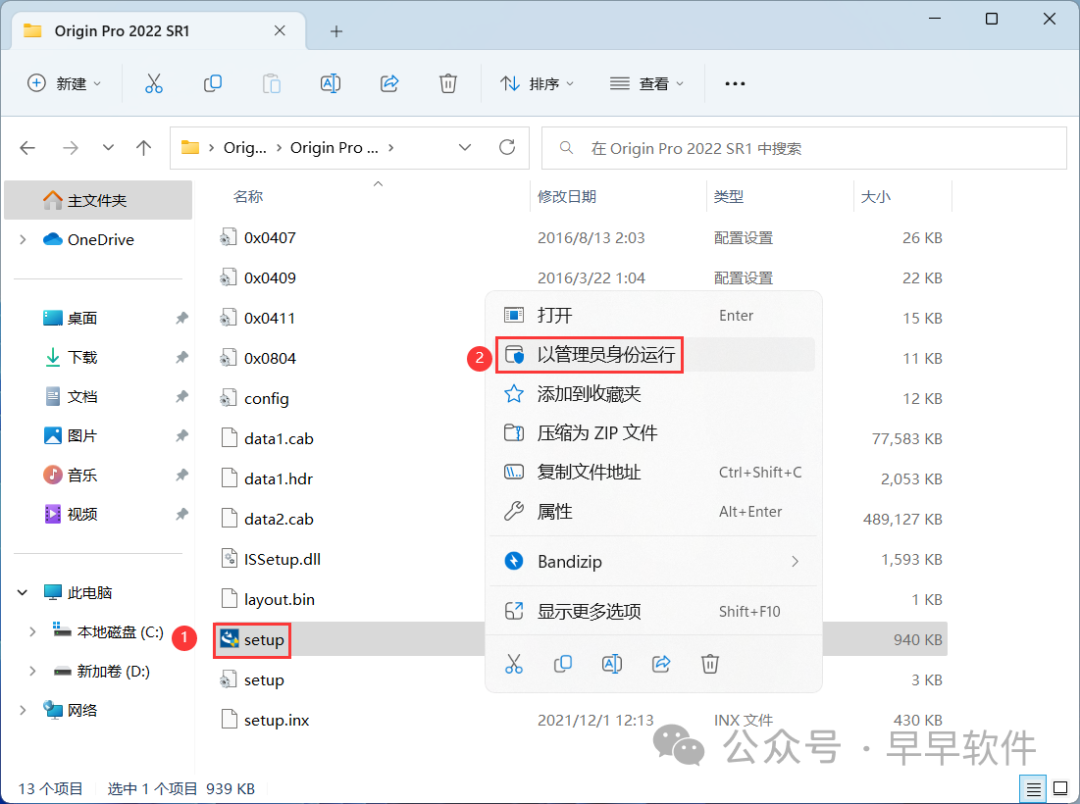Switch to large thumbnails view icon

point(1058,787)
